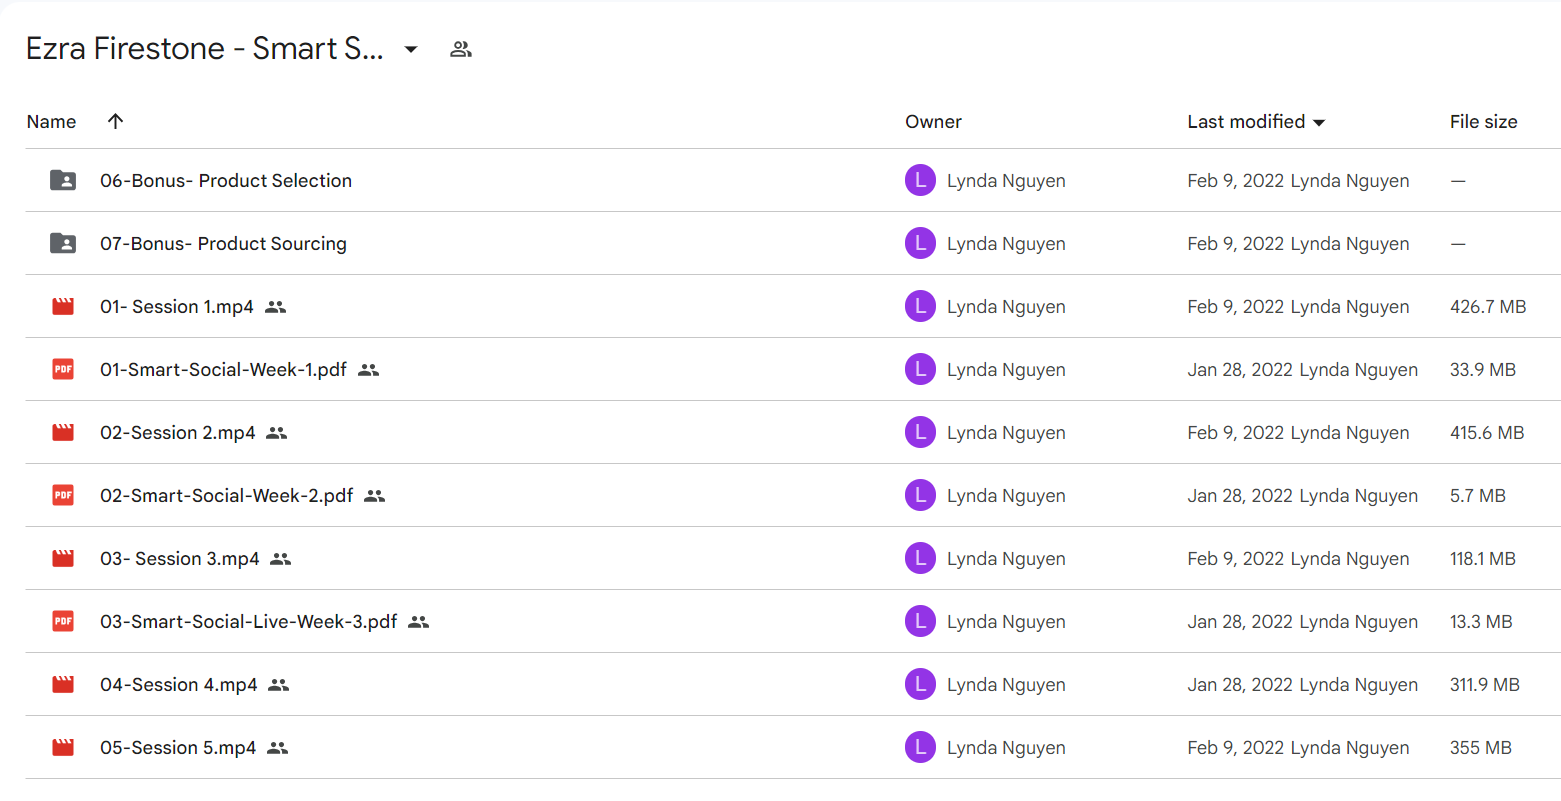The height and width of the screenshot is (801, 1561).
Task: Click the video icon for 02-Session 2.mp4
Action: pos(63,432)
